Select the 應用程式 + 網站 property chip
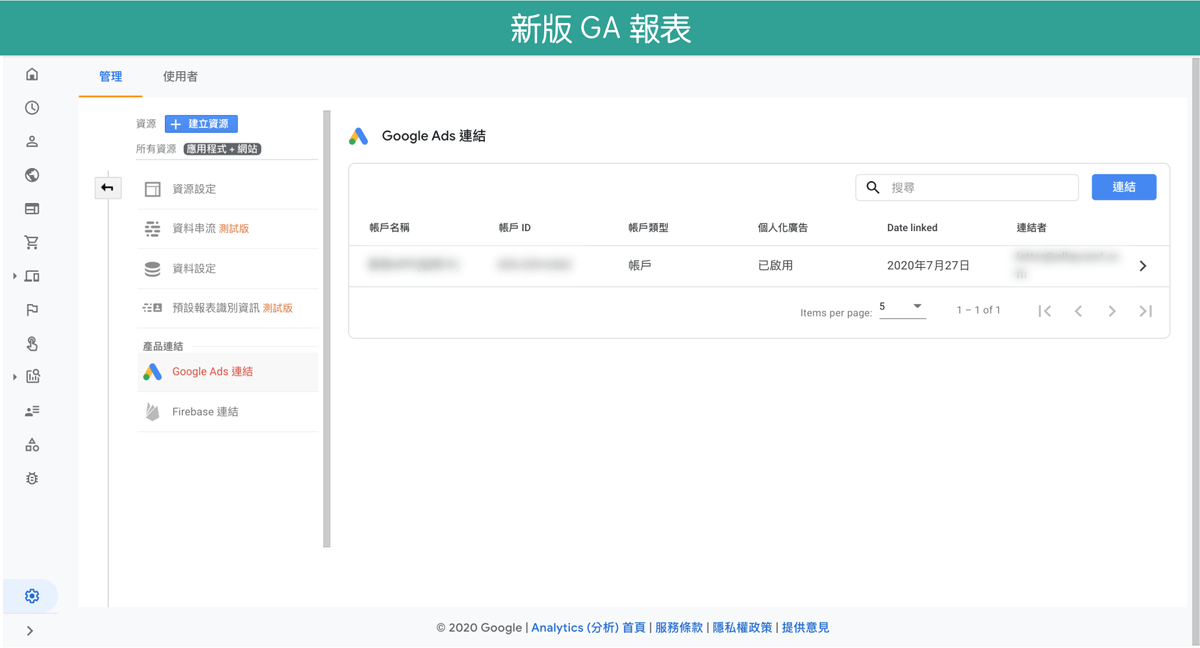The image size is (1200, 648). pos(222,149)
